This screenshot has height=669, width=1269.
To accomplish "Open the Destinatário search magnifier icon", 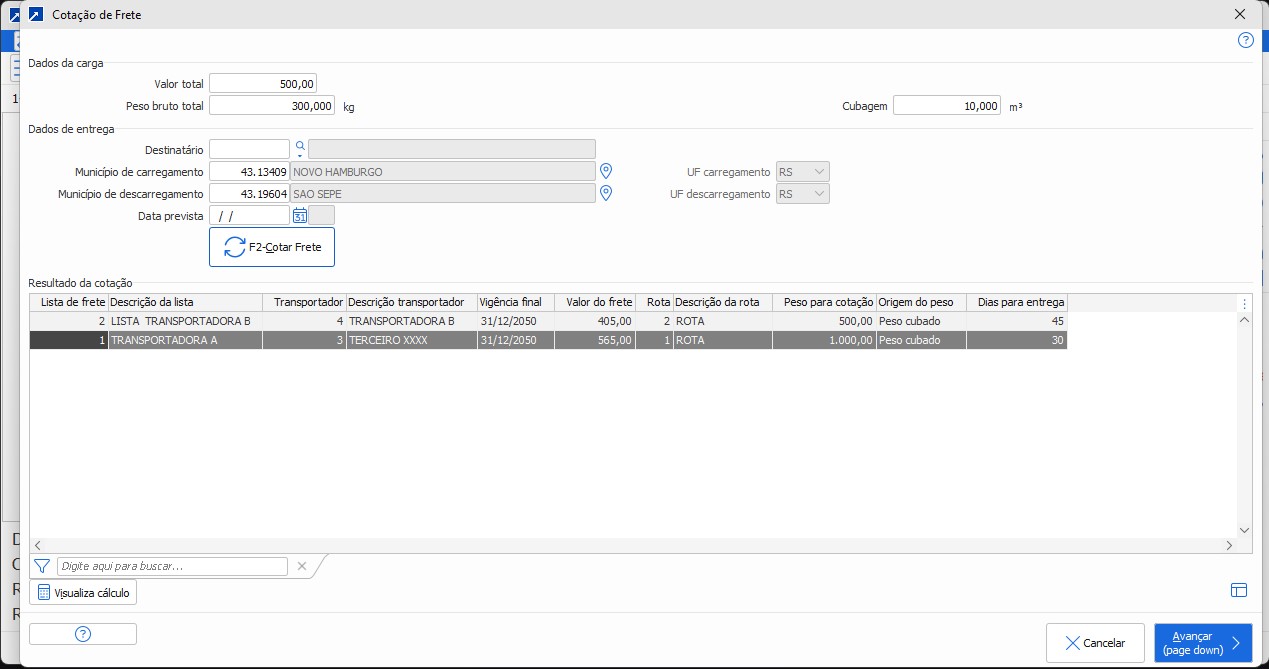I will [x=299, y=147].
